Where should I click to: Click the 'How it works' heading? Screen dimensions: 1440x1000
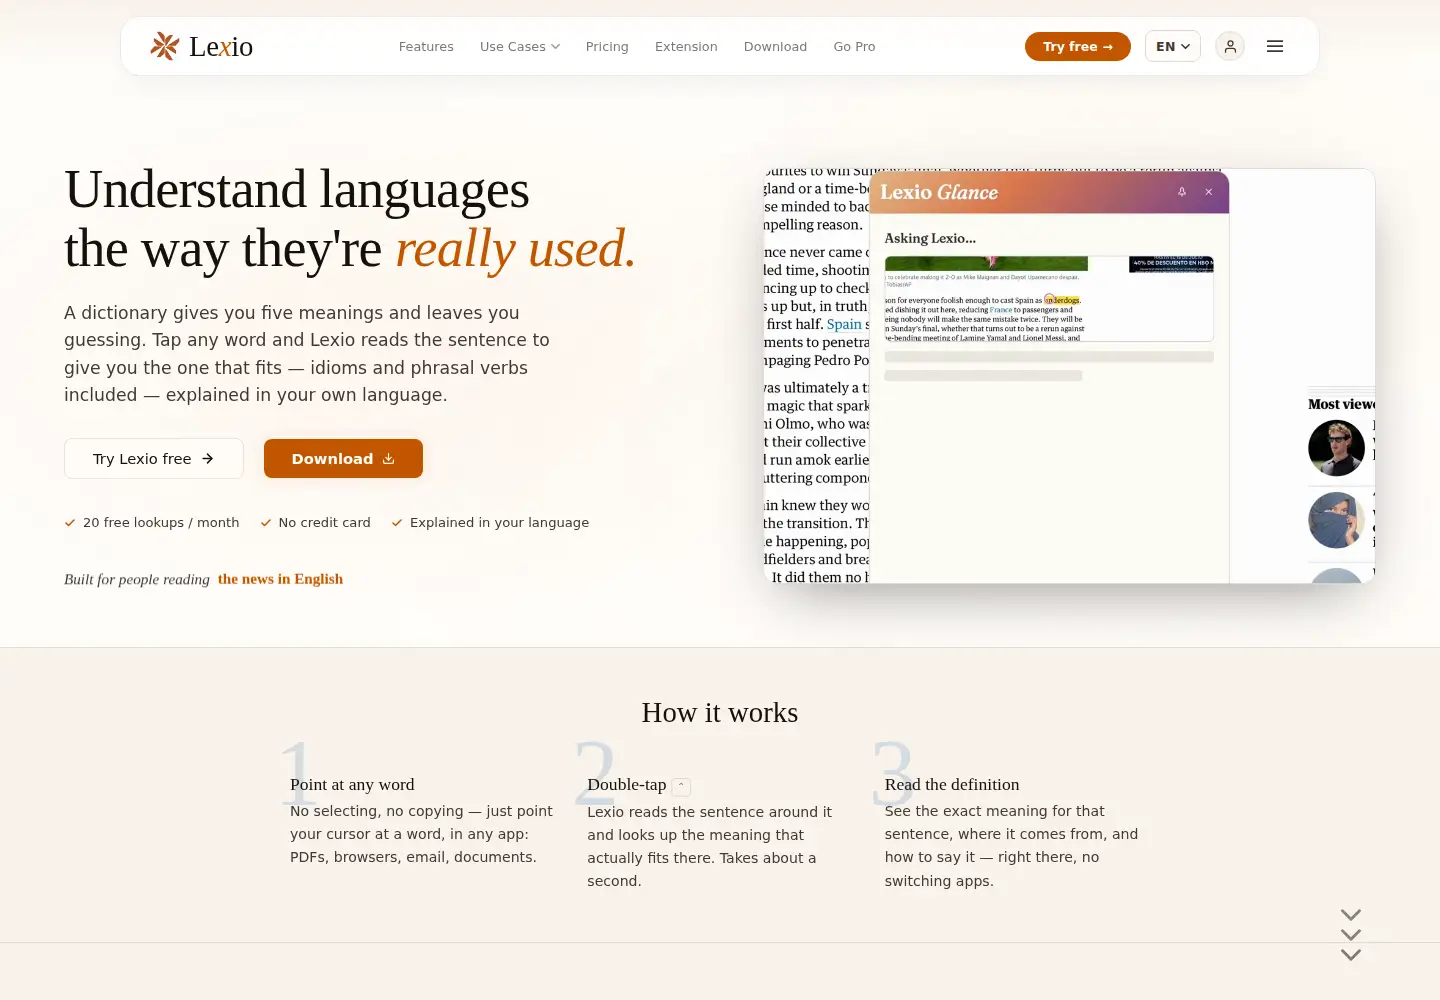pyautogui.click(x=720, y=713)
